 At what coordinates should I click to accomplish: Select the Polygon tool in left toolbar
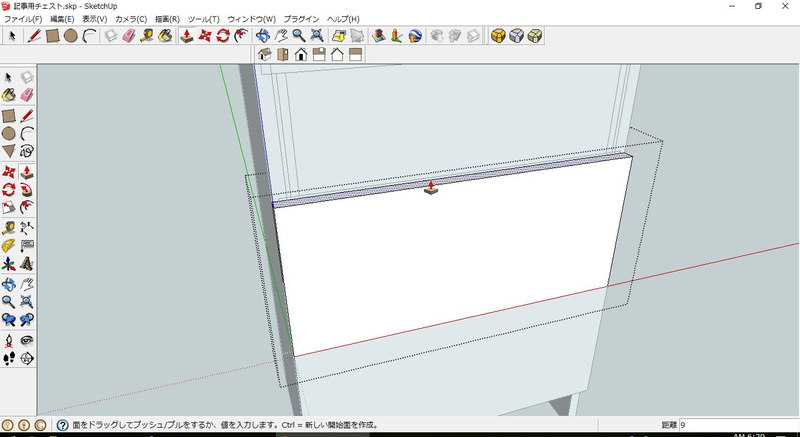tap(9, 151)
